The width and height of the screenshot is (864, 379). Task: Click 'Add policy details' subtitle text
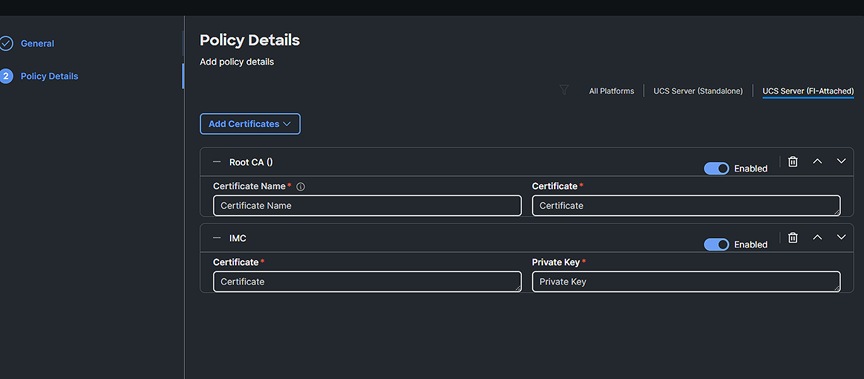(x=236, y=62)
